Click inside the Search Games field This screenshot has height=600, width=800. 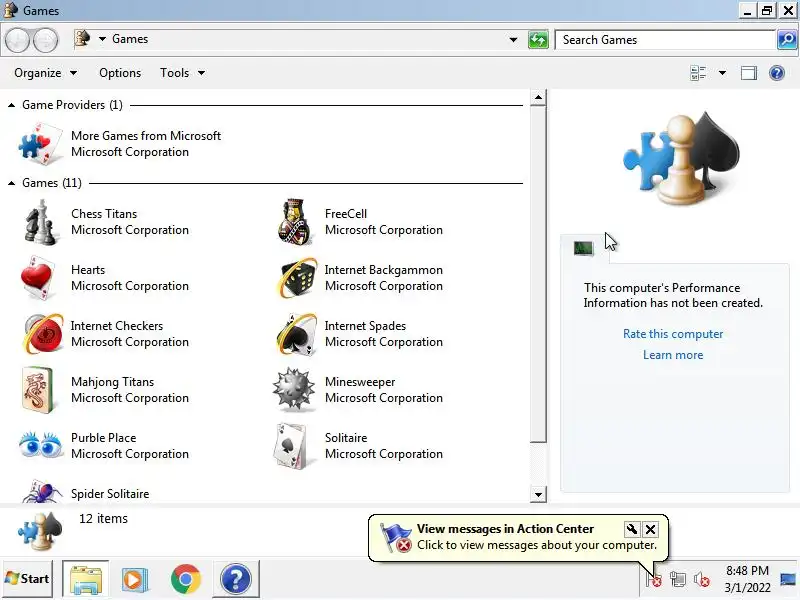pos(665,40)
